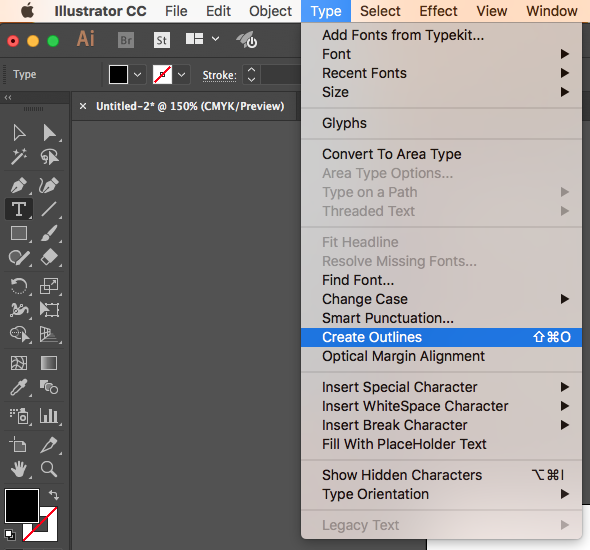This screenshot has width=590, height=550.
Task: Expand the Size submenu
Action: tap(441, 92)
